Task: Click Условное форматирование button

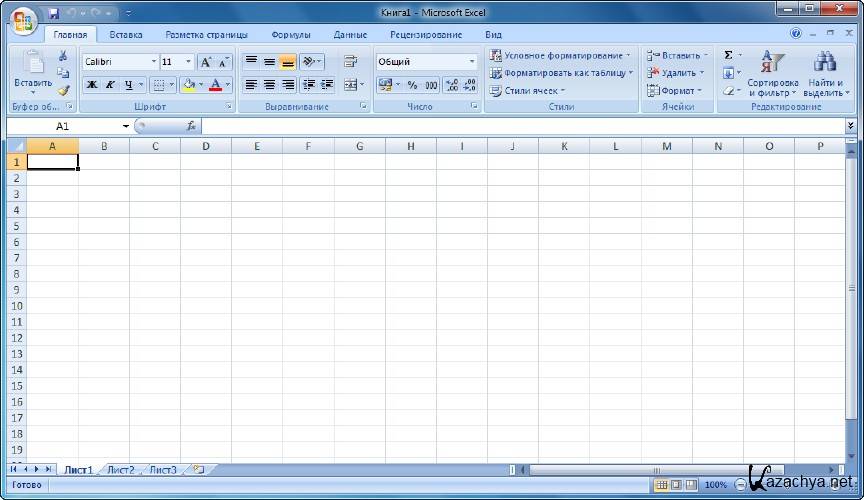Action: click(x=560, y=56)
